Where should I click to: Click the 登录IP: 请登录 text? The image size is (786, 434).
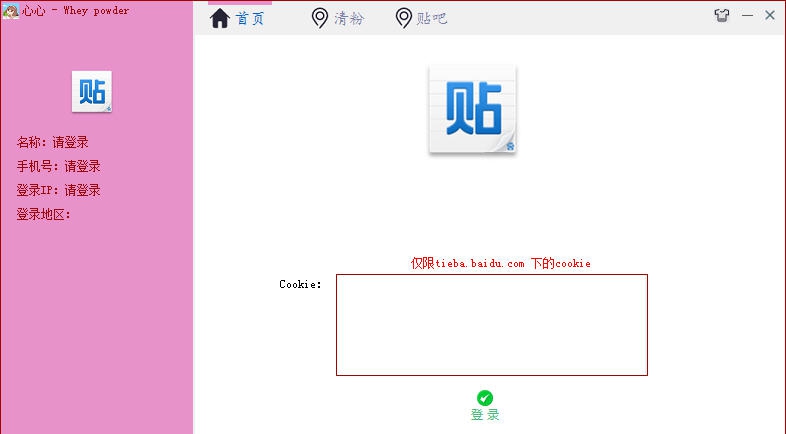pyautogui.click(x=58, y=190)
